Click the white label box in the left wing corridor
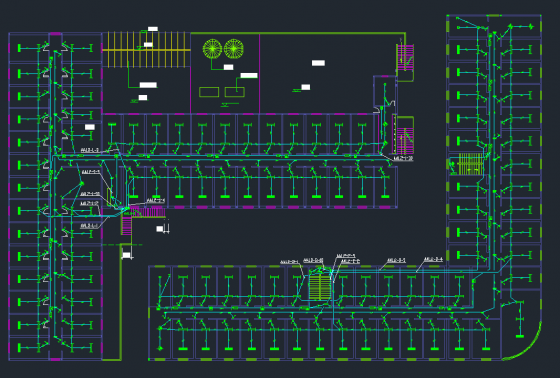The image size is (560, 378). (90, 127)
